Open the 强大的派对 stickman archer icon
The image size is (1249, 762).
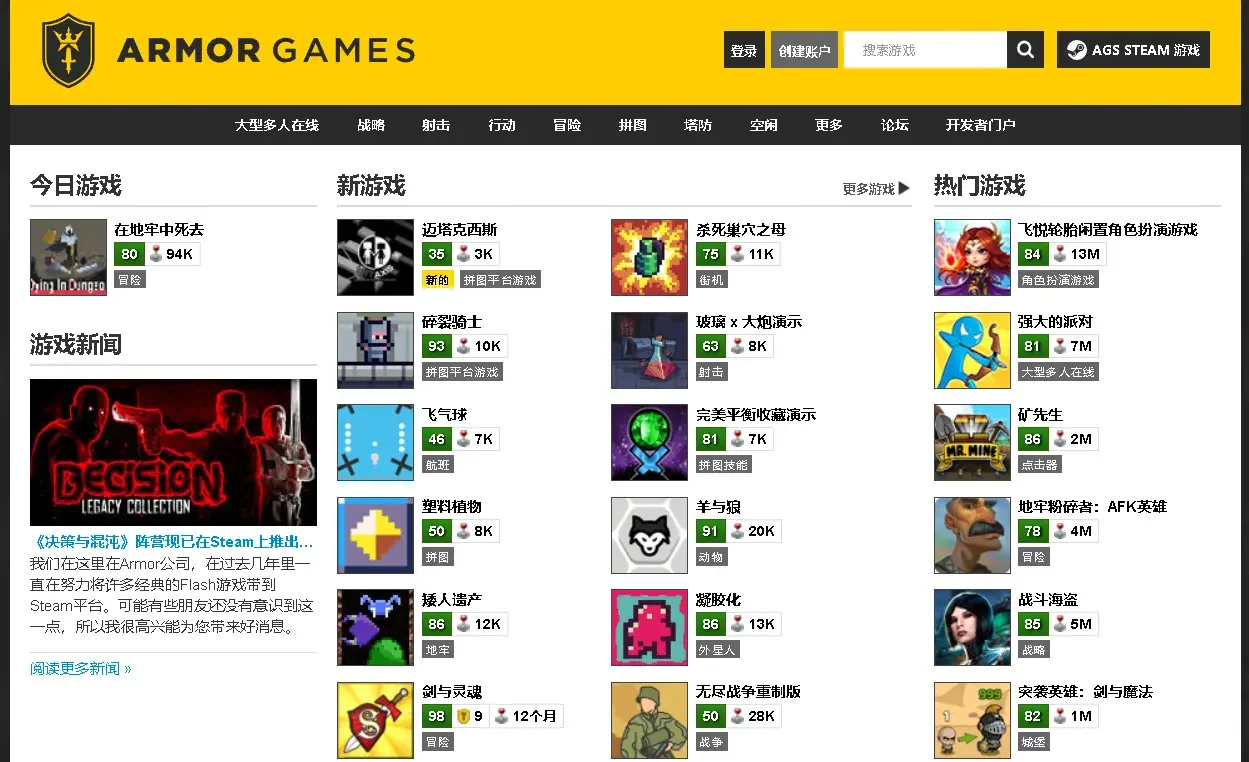pos(972,350)
